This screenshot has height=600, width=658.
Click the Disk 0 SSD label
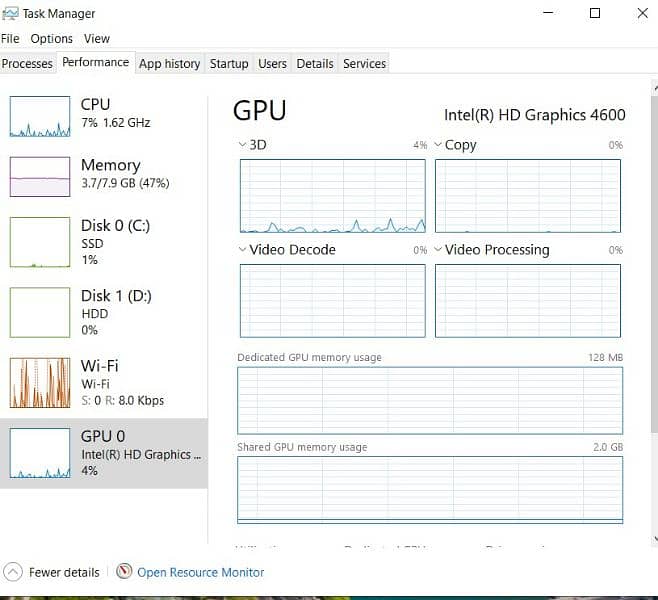point(92,243)
